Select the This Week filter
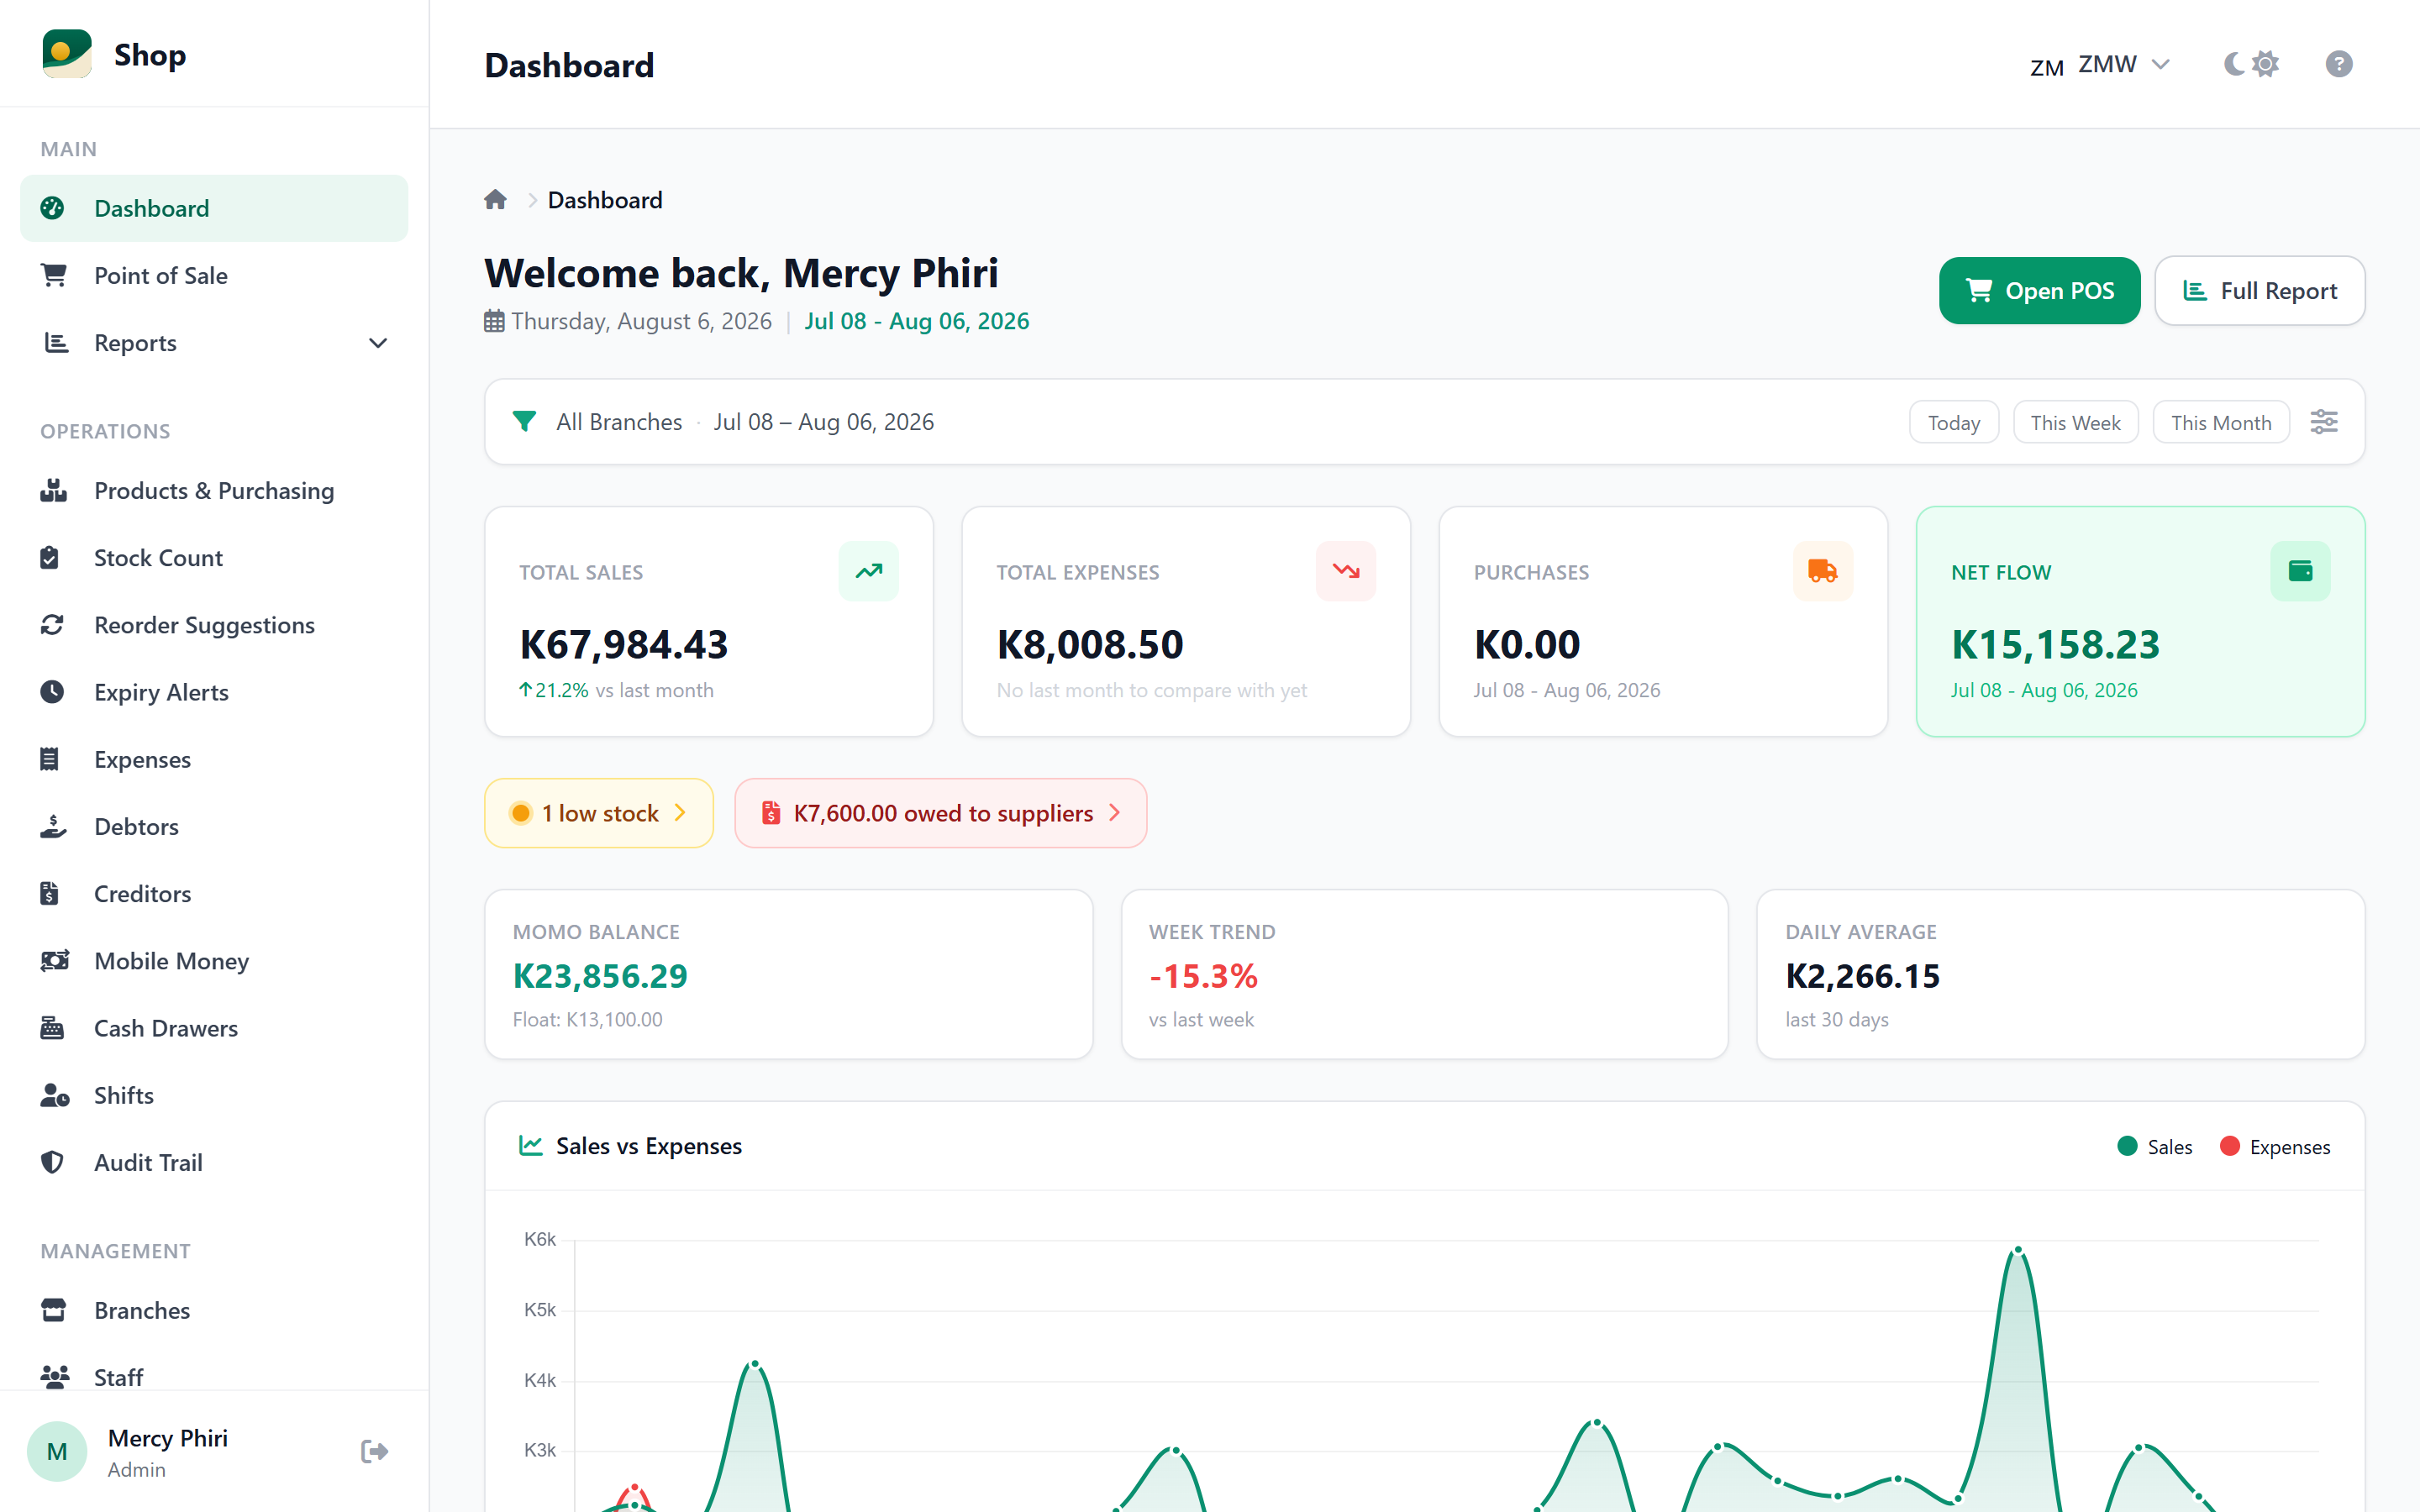Viewport: 2420px width, 1512px height. [2075, 422]
